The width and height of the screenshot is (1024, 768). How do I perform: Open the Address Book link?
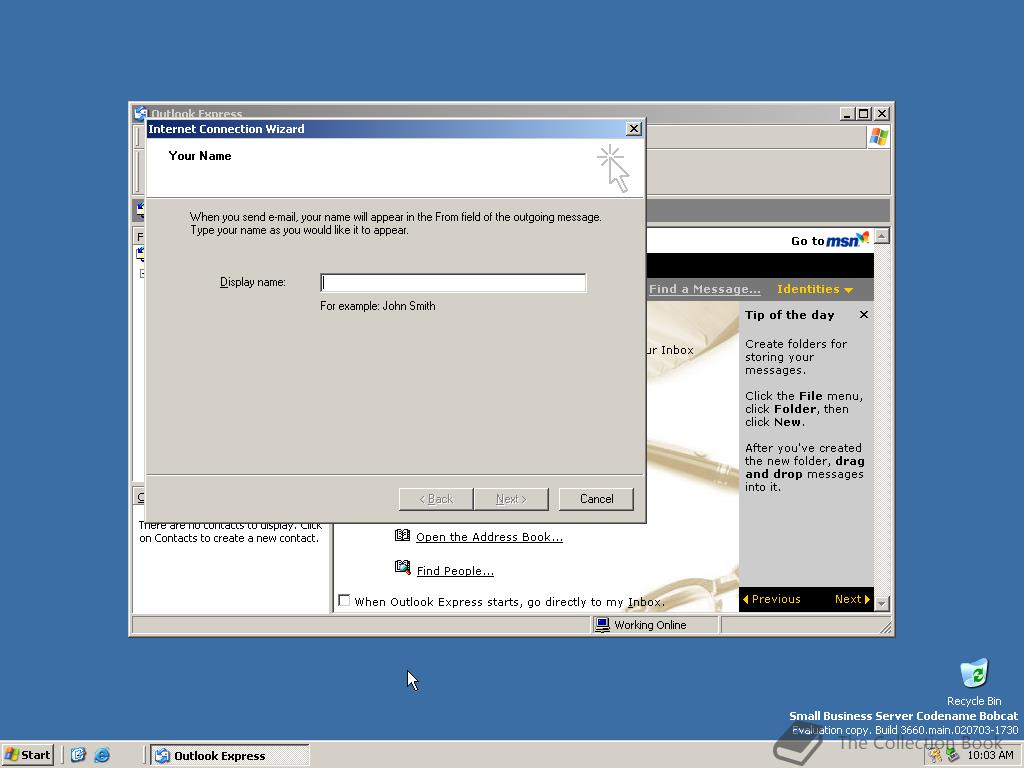coord(489,537)
